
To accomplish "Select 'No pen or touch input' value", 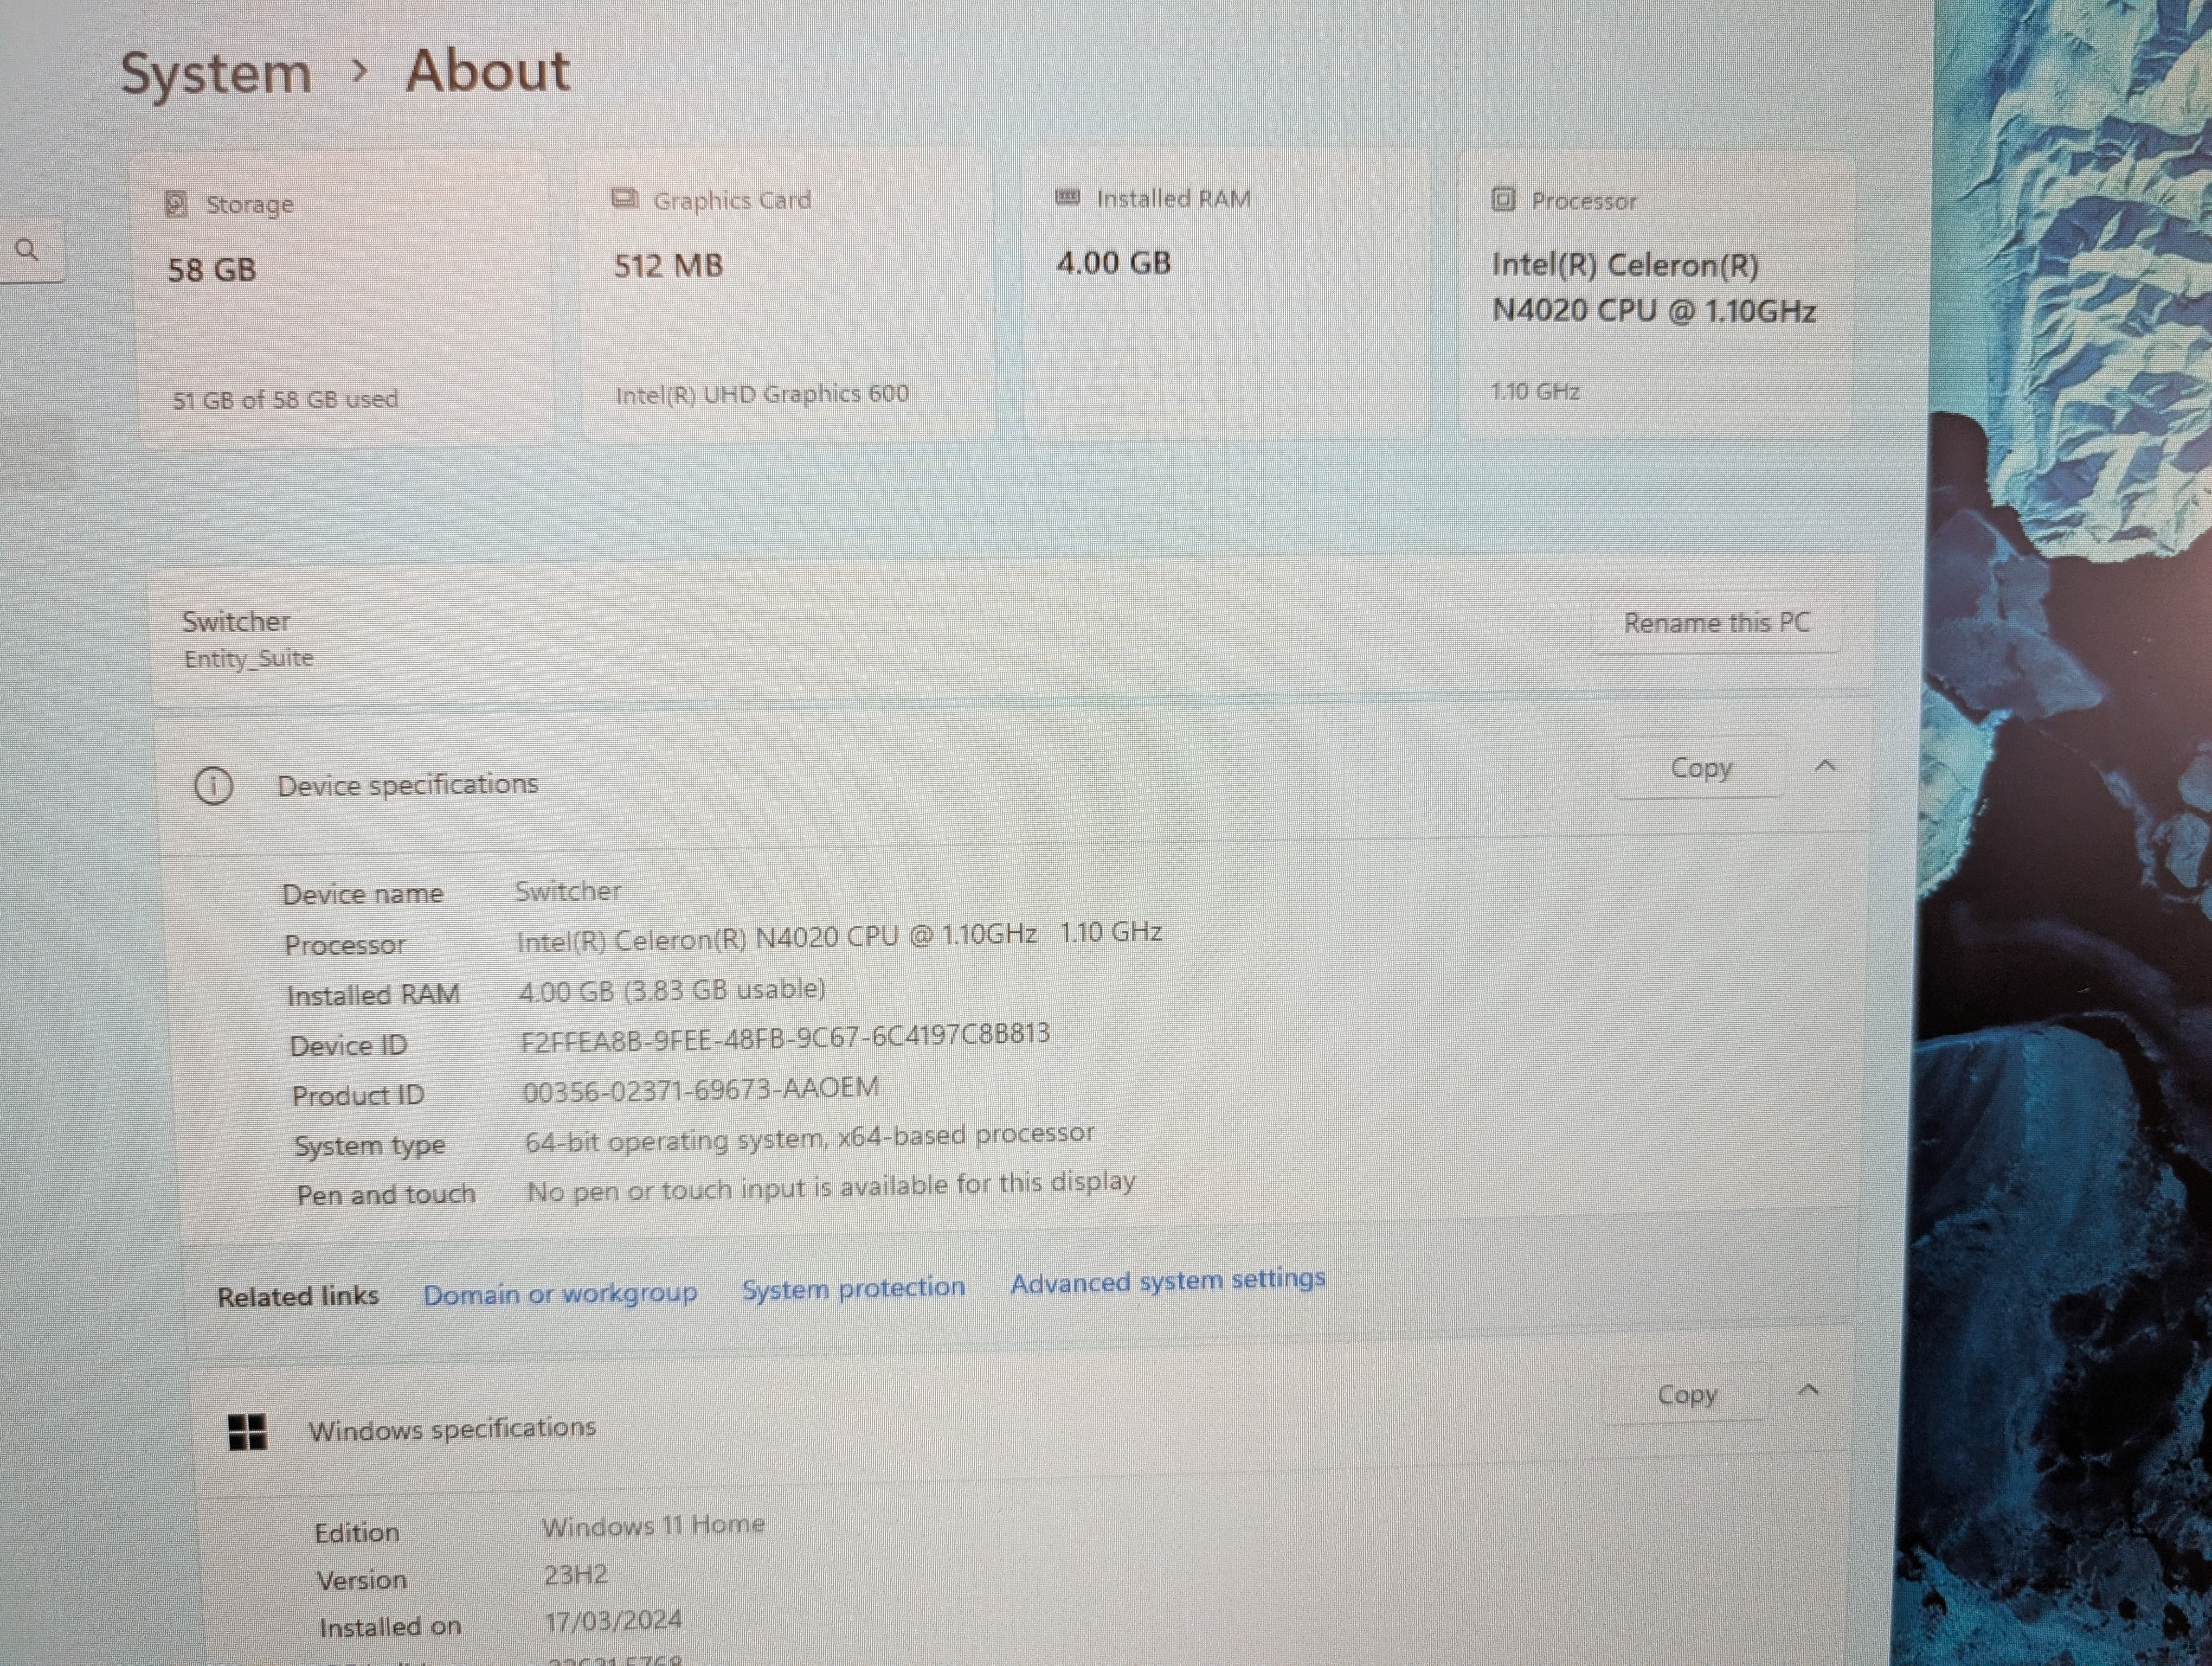I will (831, 1187).
